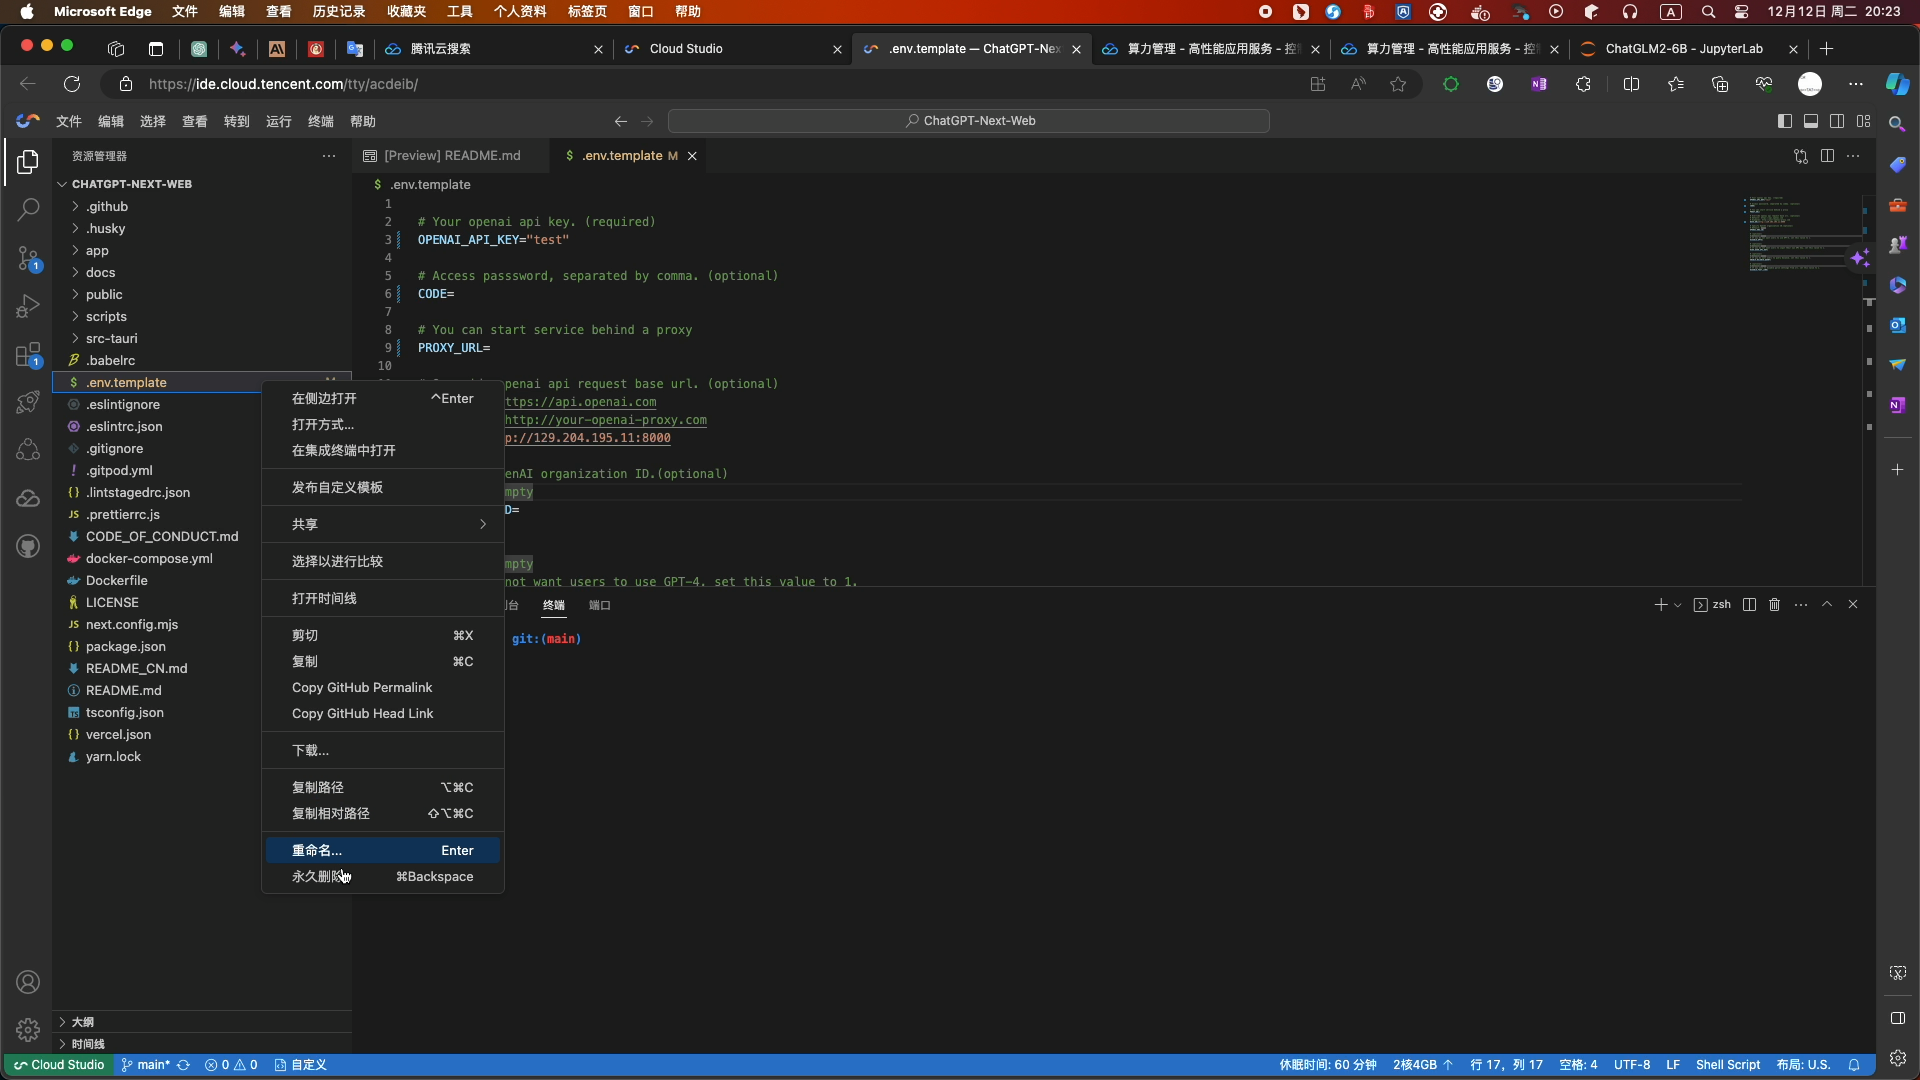Expand the 大纲 outline section

tap(83, 1022)
